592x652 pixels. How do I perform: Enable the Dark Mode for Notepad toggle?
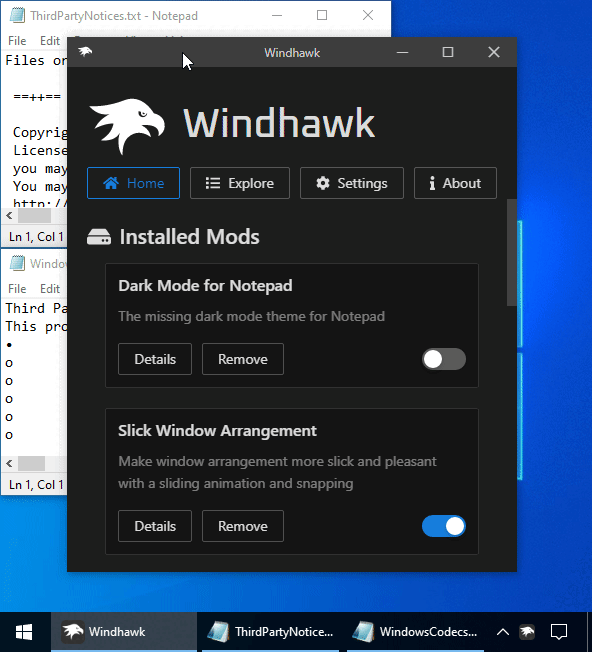(444, 359)
